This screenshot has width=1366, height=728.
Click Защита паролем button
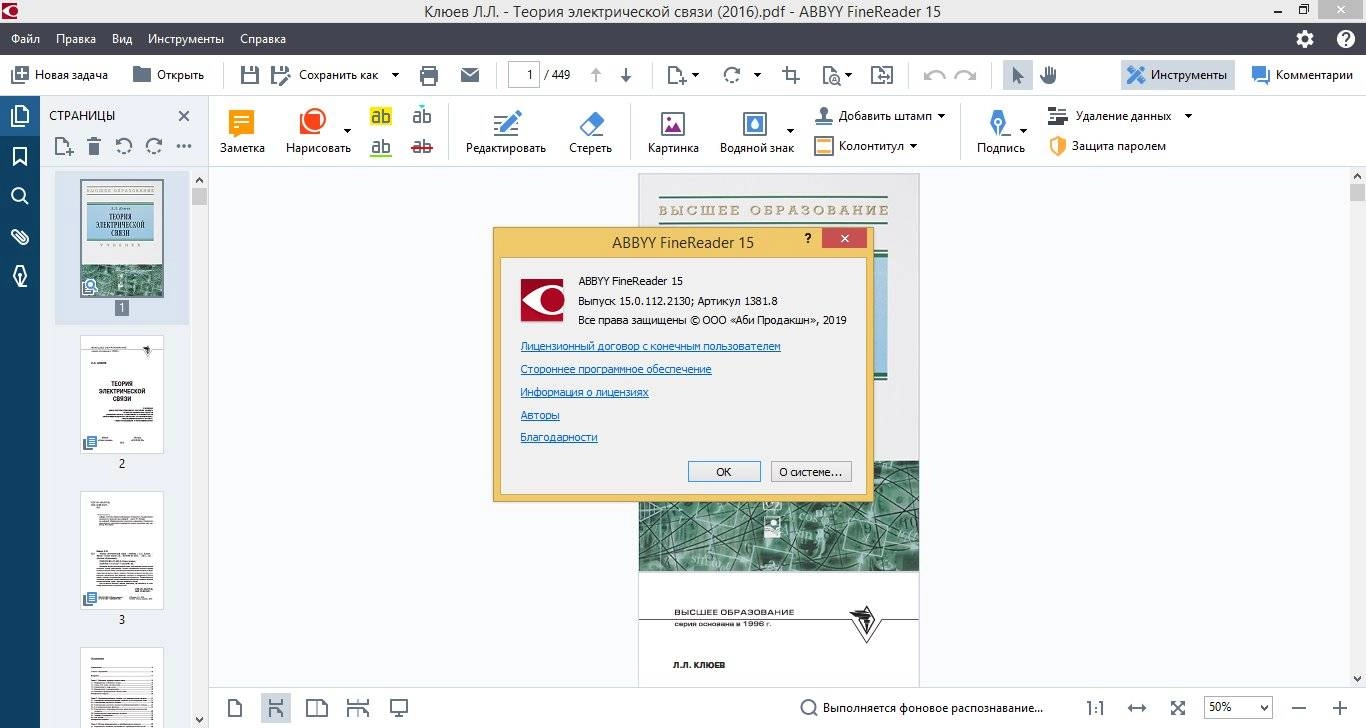pyautogui.click(x=1107, y=146)
